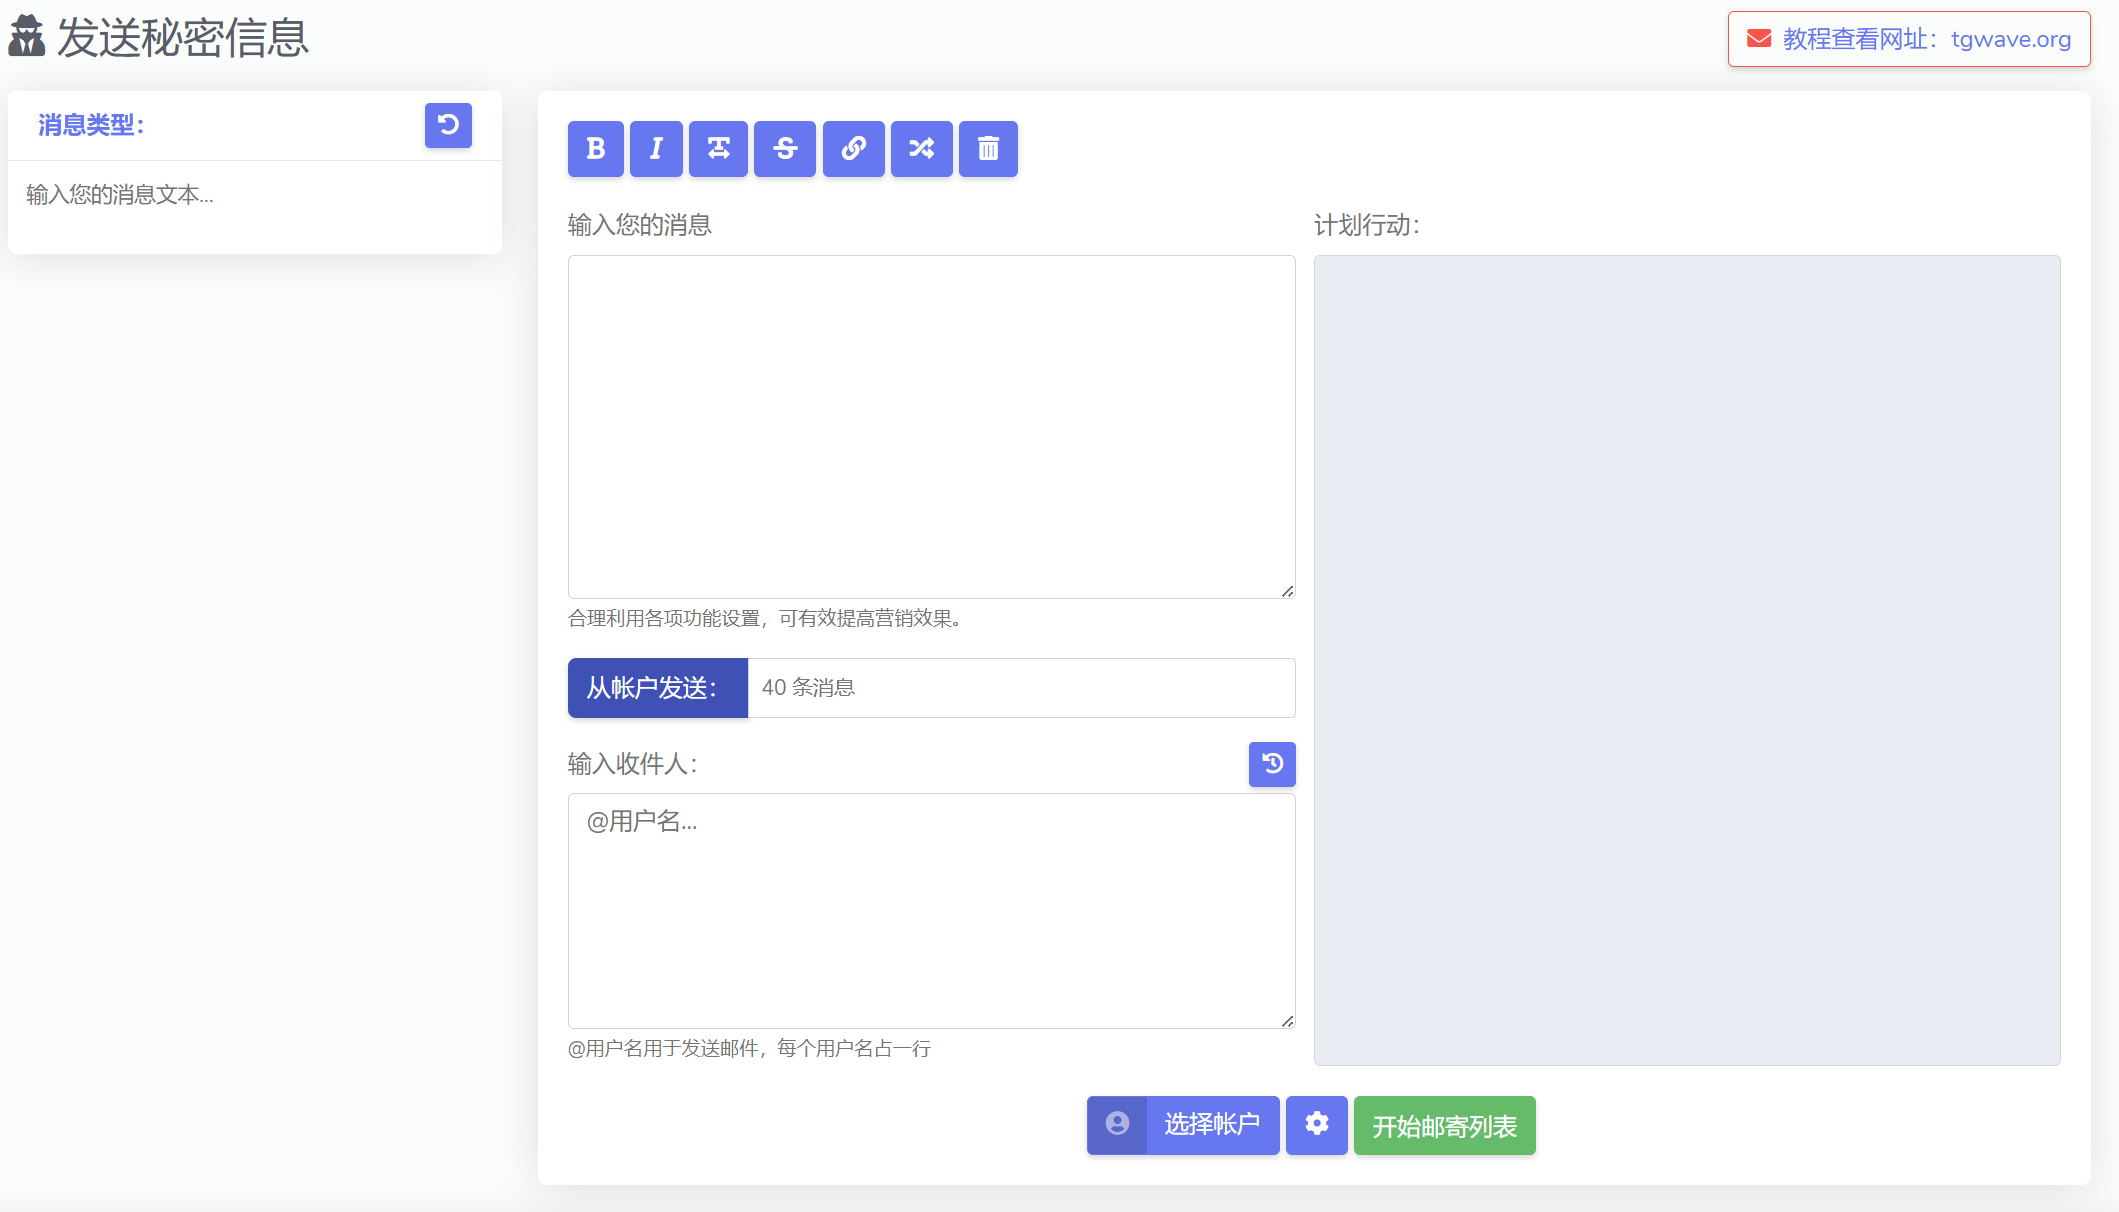The height and width of the screenshot is (1212, 2119).
Task: Insert a hyperlink using link icon
Action: (853, 149)
